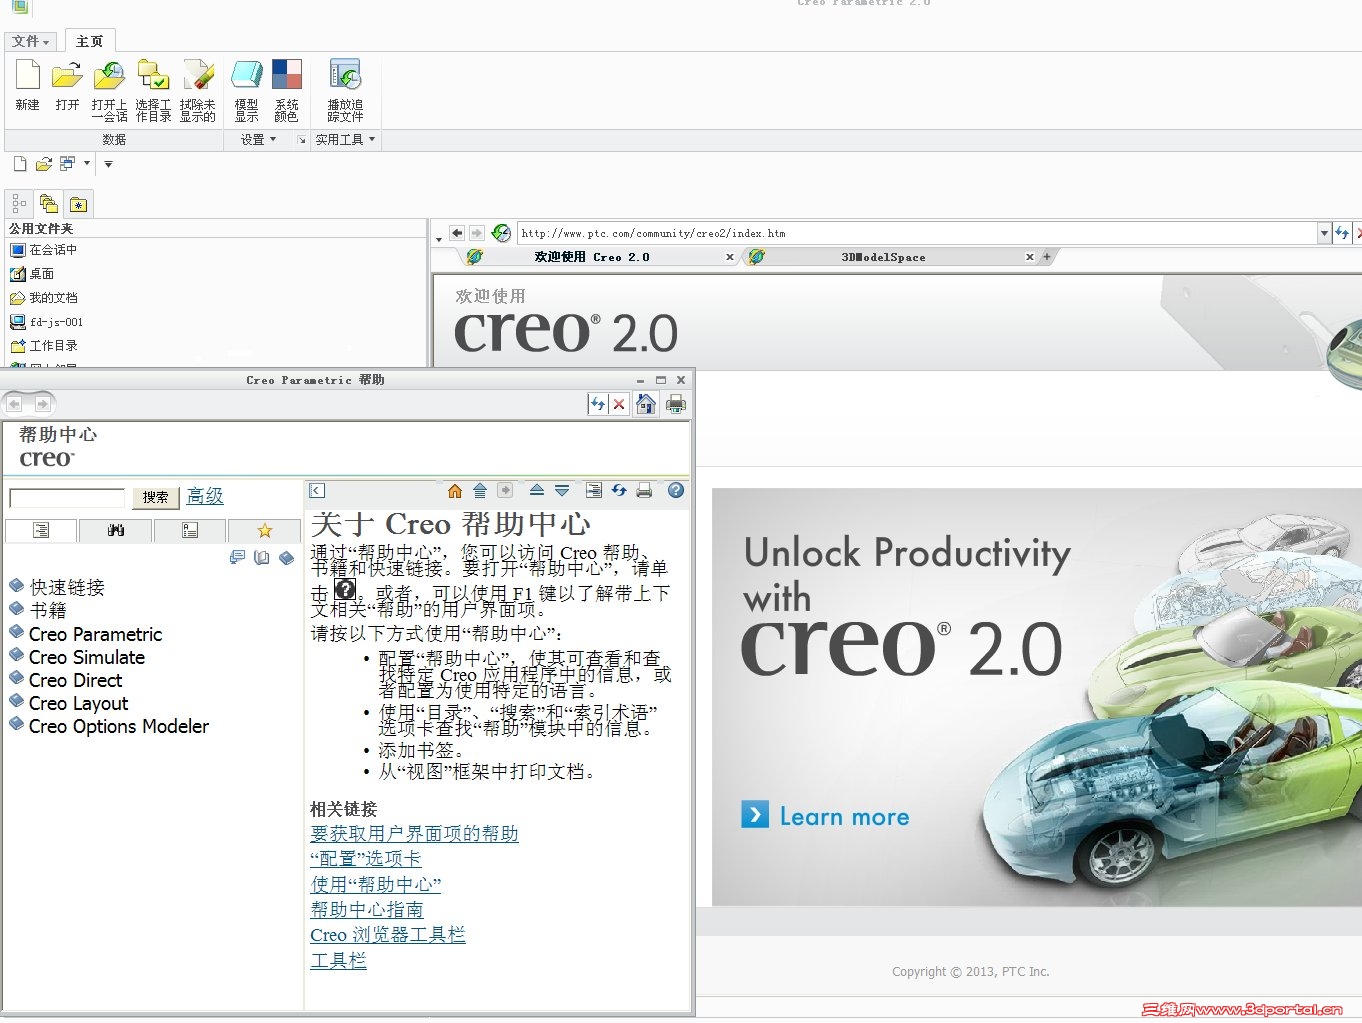
Task: Select the contents tab in help center
Action: (41, 530)
